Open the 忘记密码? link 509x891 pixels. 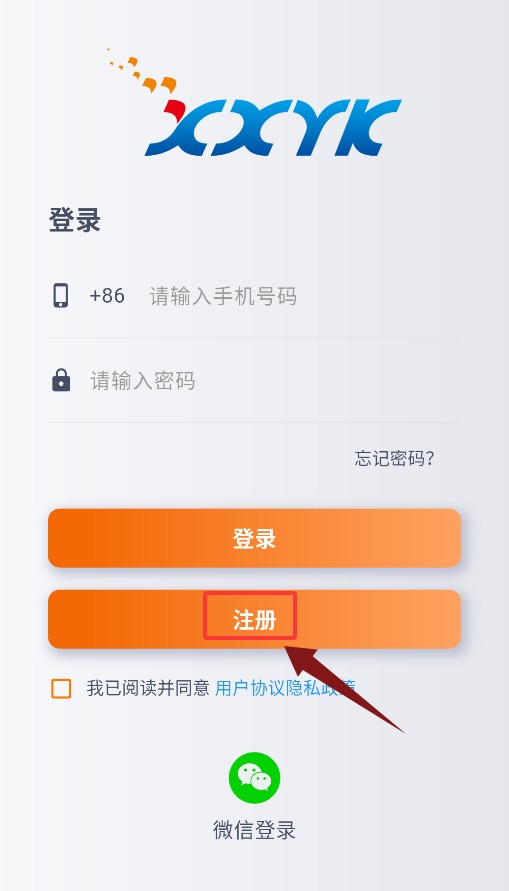click(x=395, y=458)
